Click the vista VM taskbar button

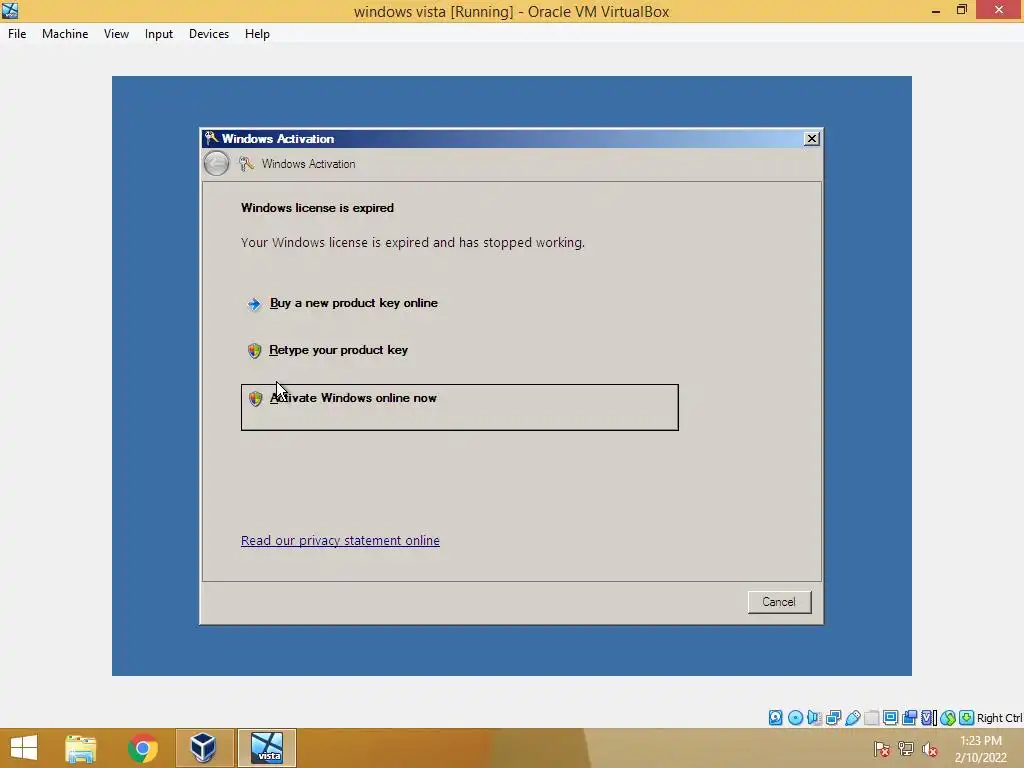pos(266,748)
